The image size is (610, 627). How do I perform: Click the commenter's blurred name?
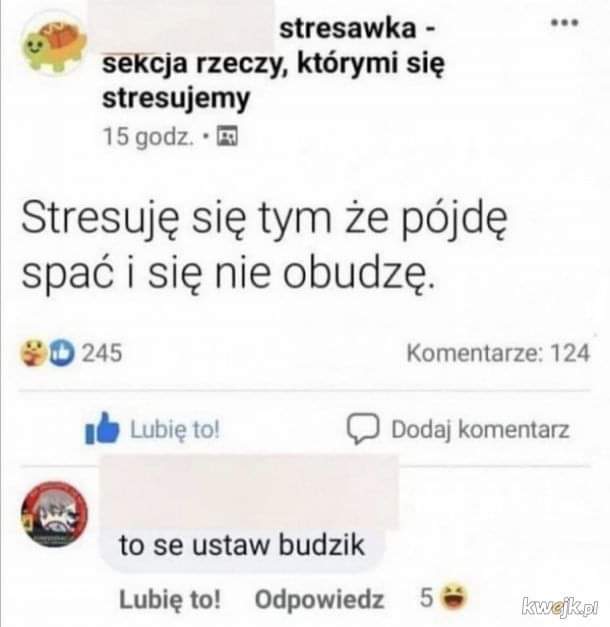coord(249,493)
